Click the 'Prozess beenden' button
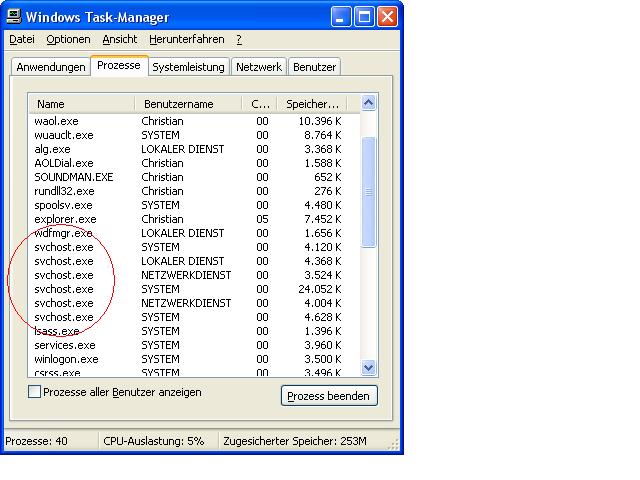Image resolution: width=640 pixels, height=480 pixels. click(329, 396)
